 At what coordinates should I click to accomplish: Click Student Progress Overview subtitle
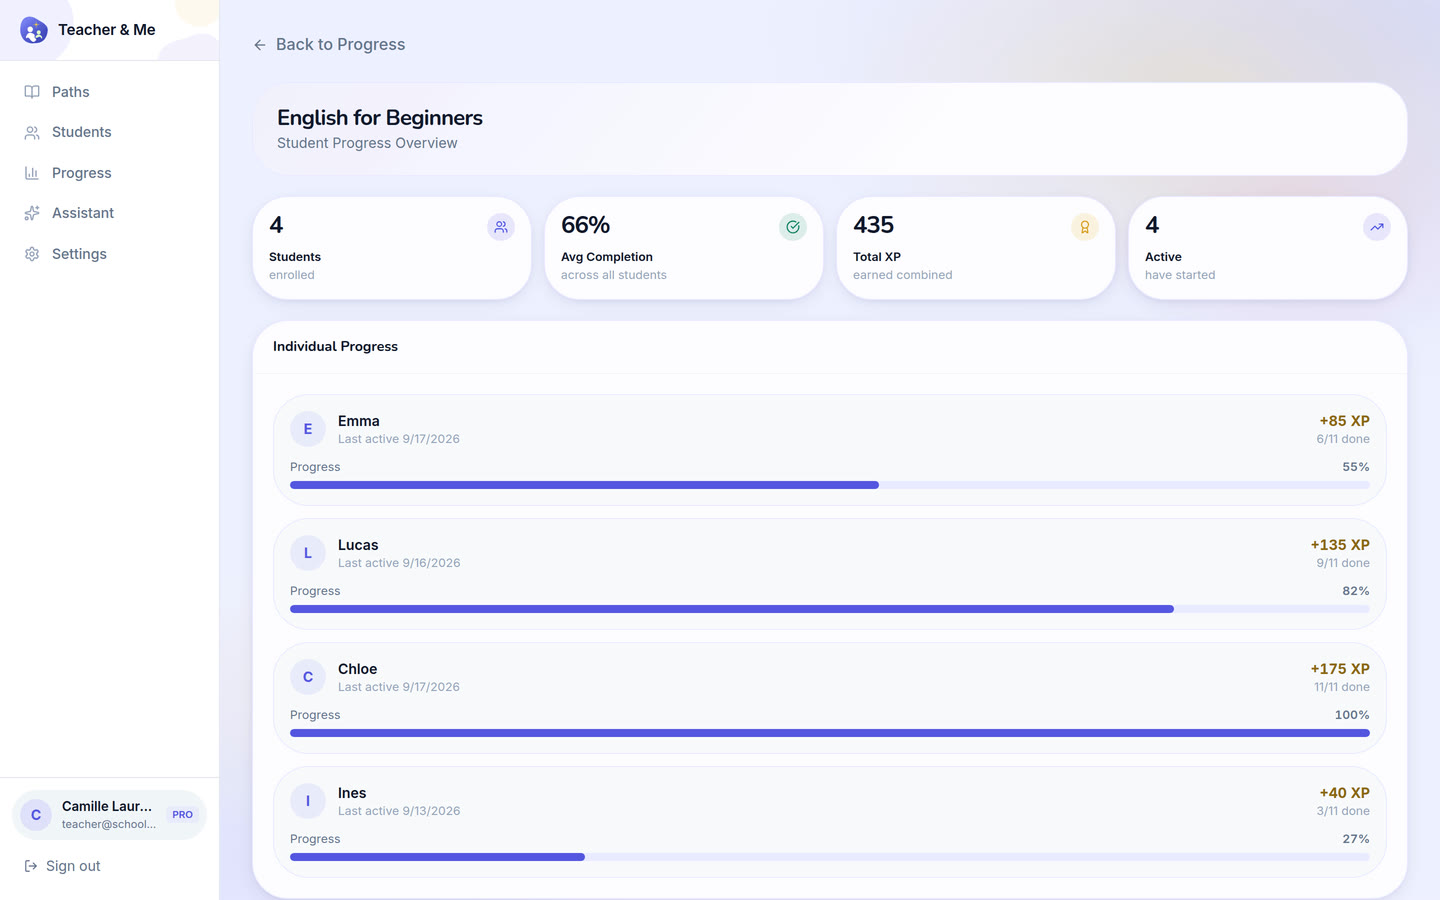click(x=367, y=143)
